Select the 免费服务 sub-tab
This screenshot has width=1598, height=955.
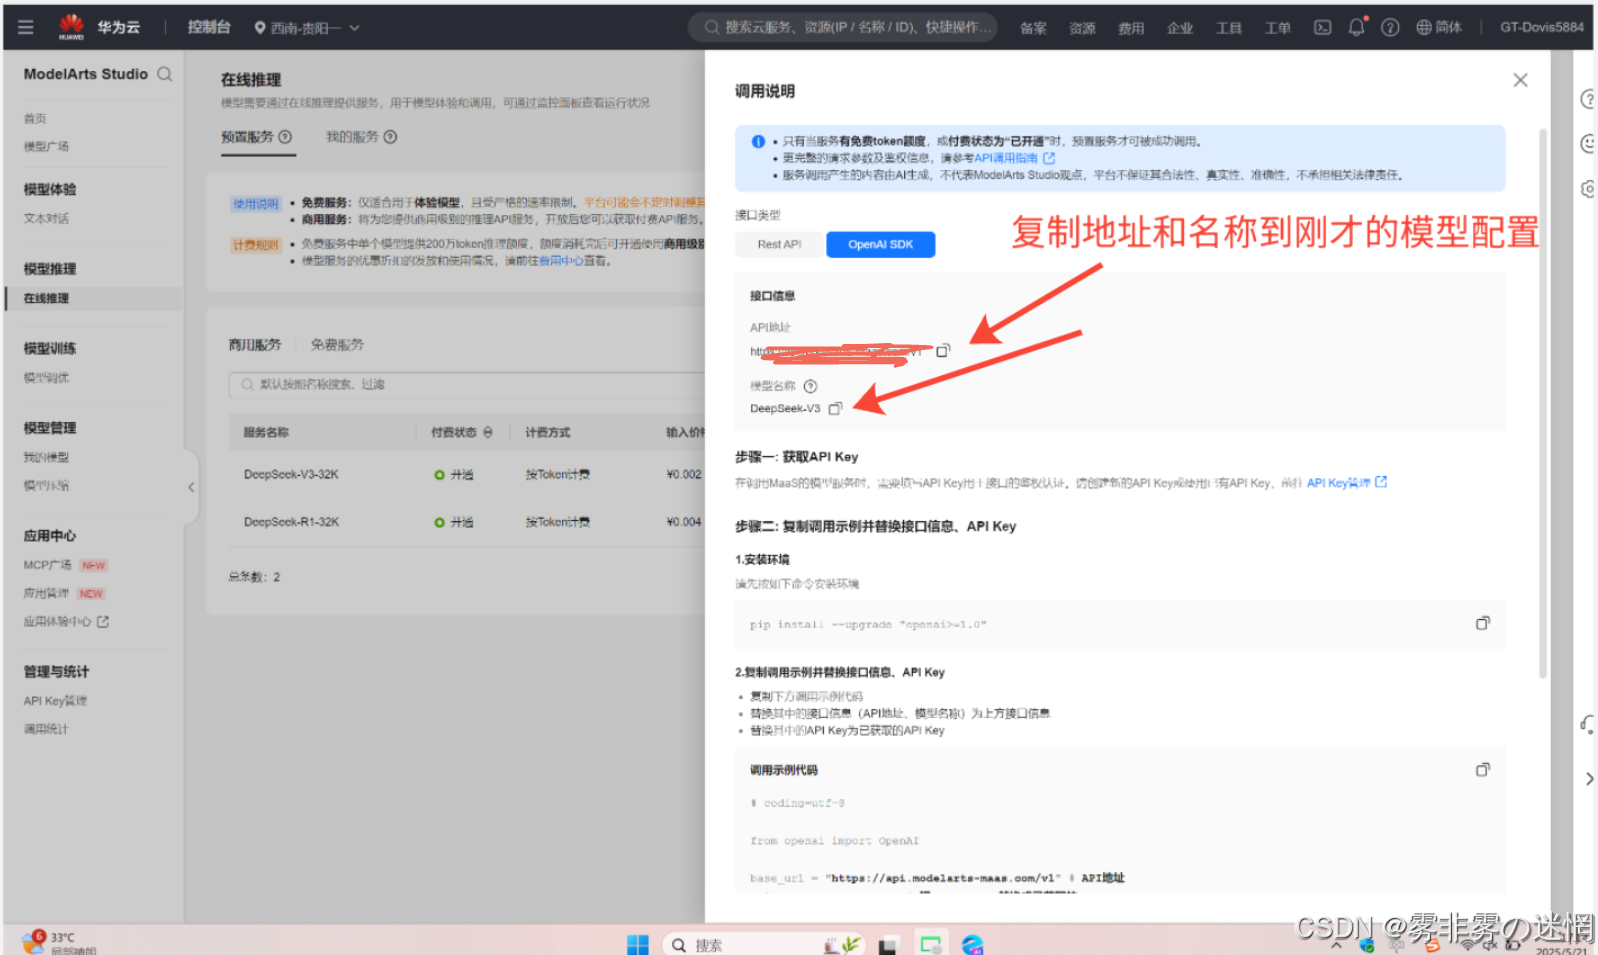tap(337, 344)
